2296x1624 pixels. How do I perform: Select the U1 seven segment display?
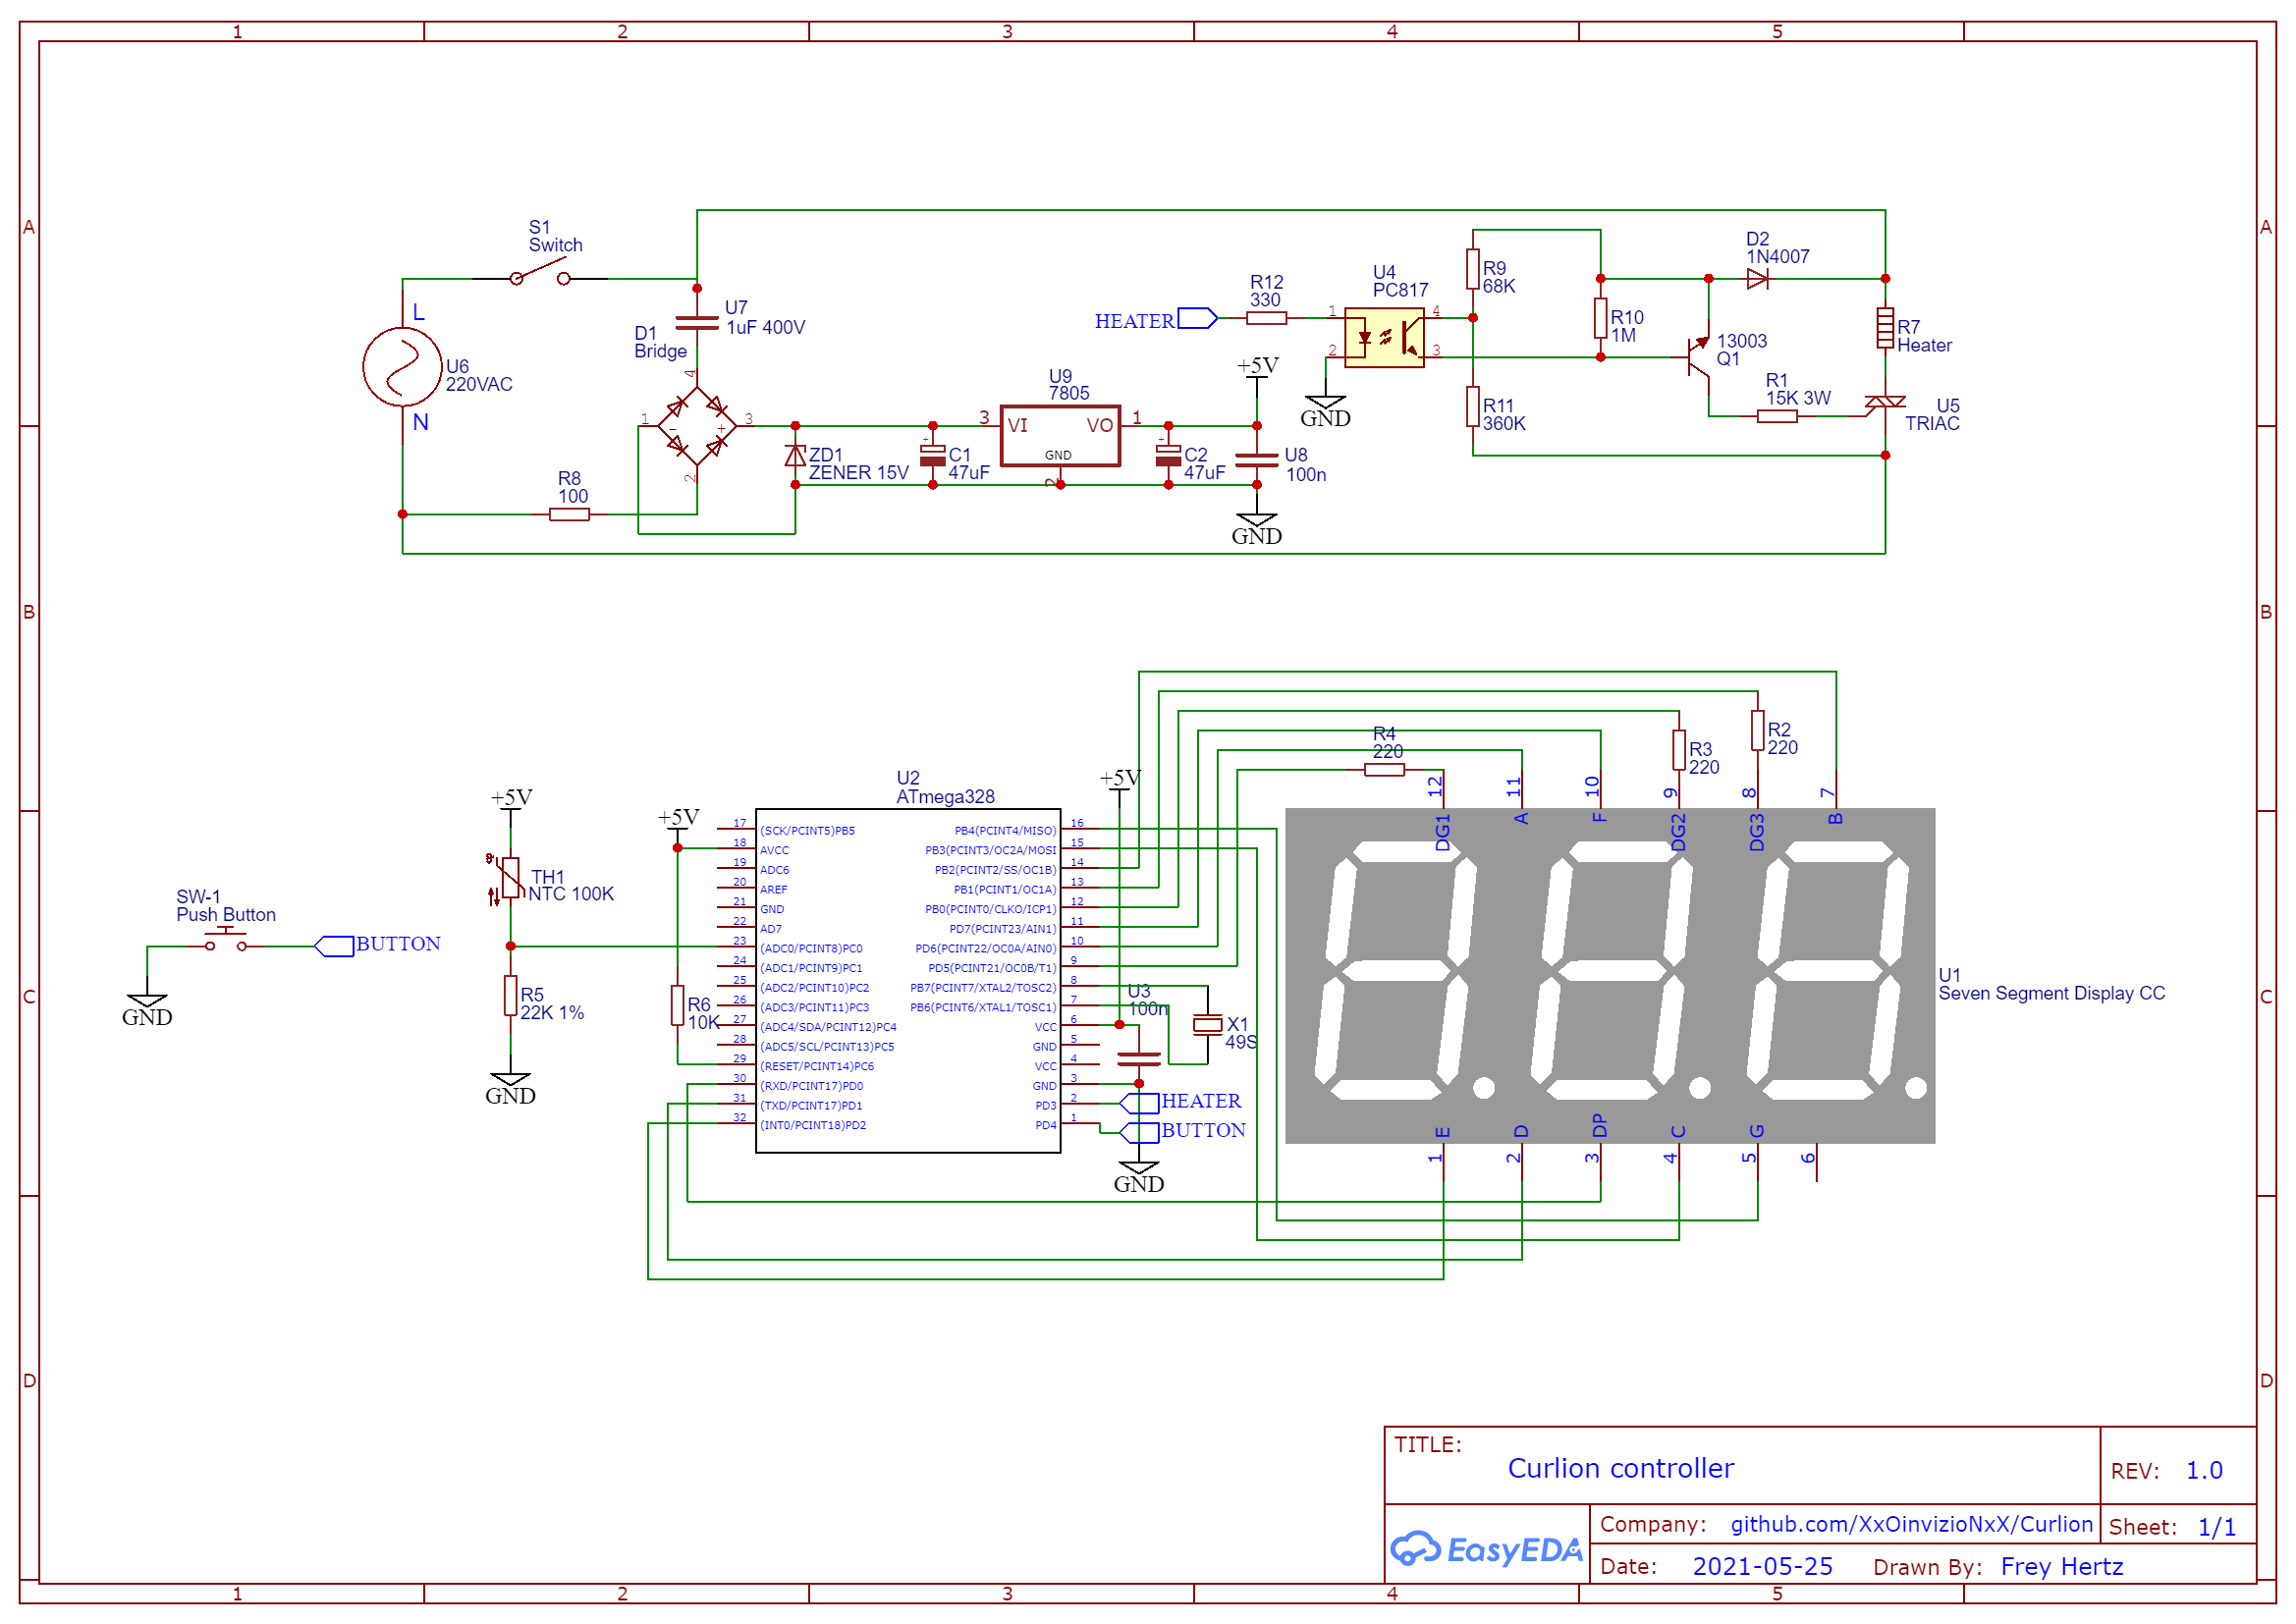click(x=1610, y=976)
